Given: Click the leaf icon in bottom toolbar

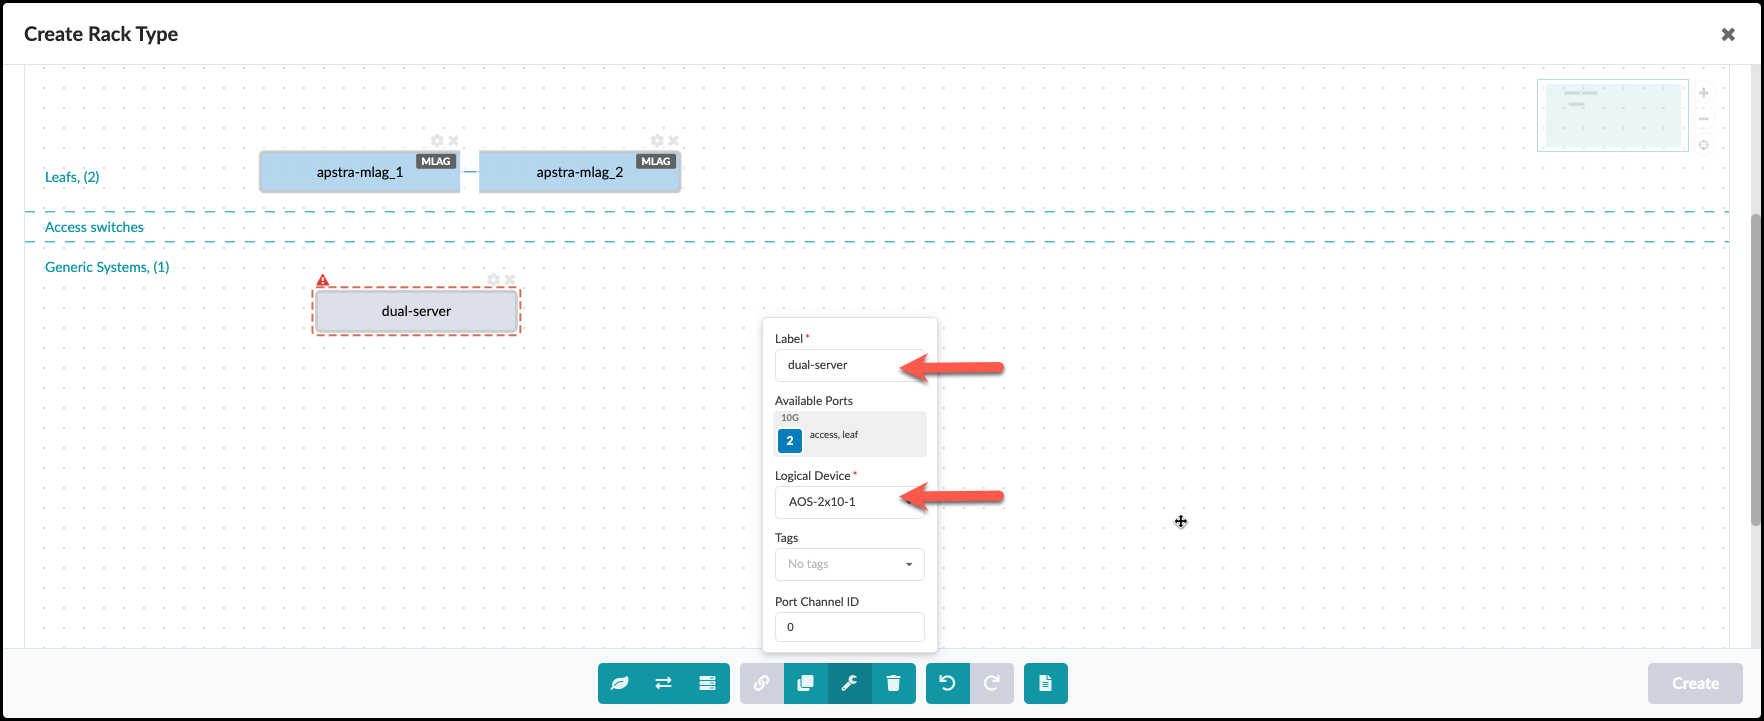Looking at the screenshot, I should coord(620,684).
